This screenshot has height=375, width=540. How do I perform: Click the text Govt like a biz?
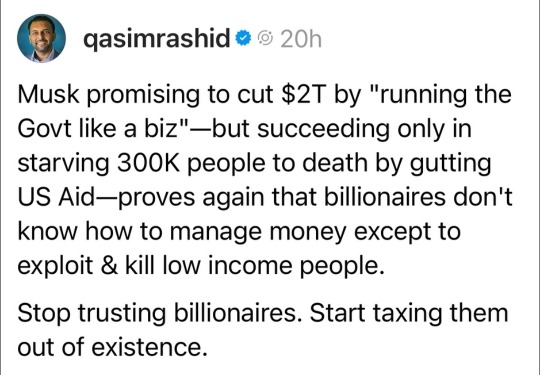coord(97,129)
